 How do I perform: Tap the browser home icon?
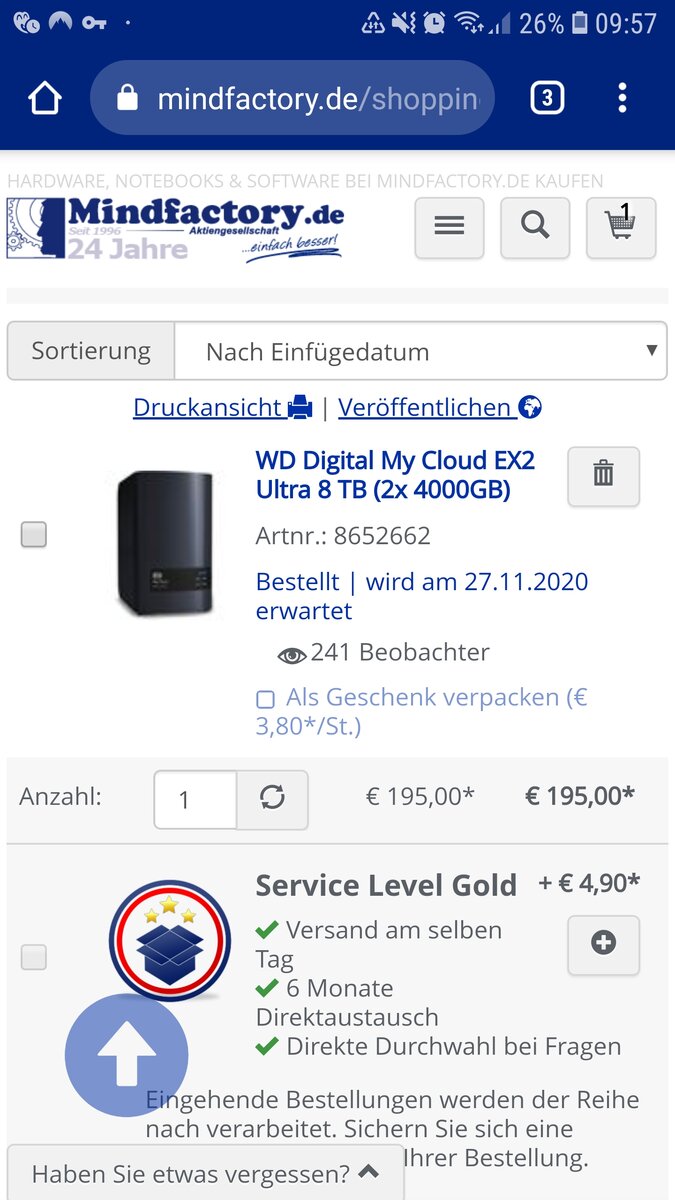coord(45,98)
